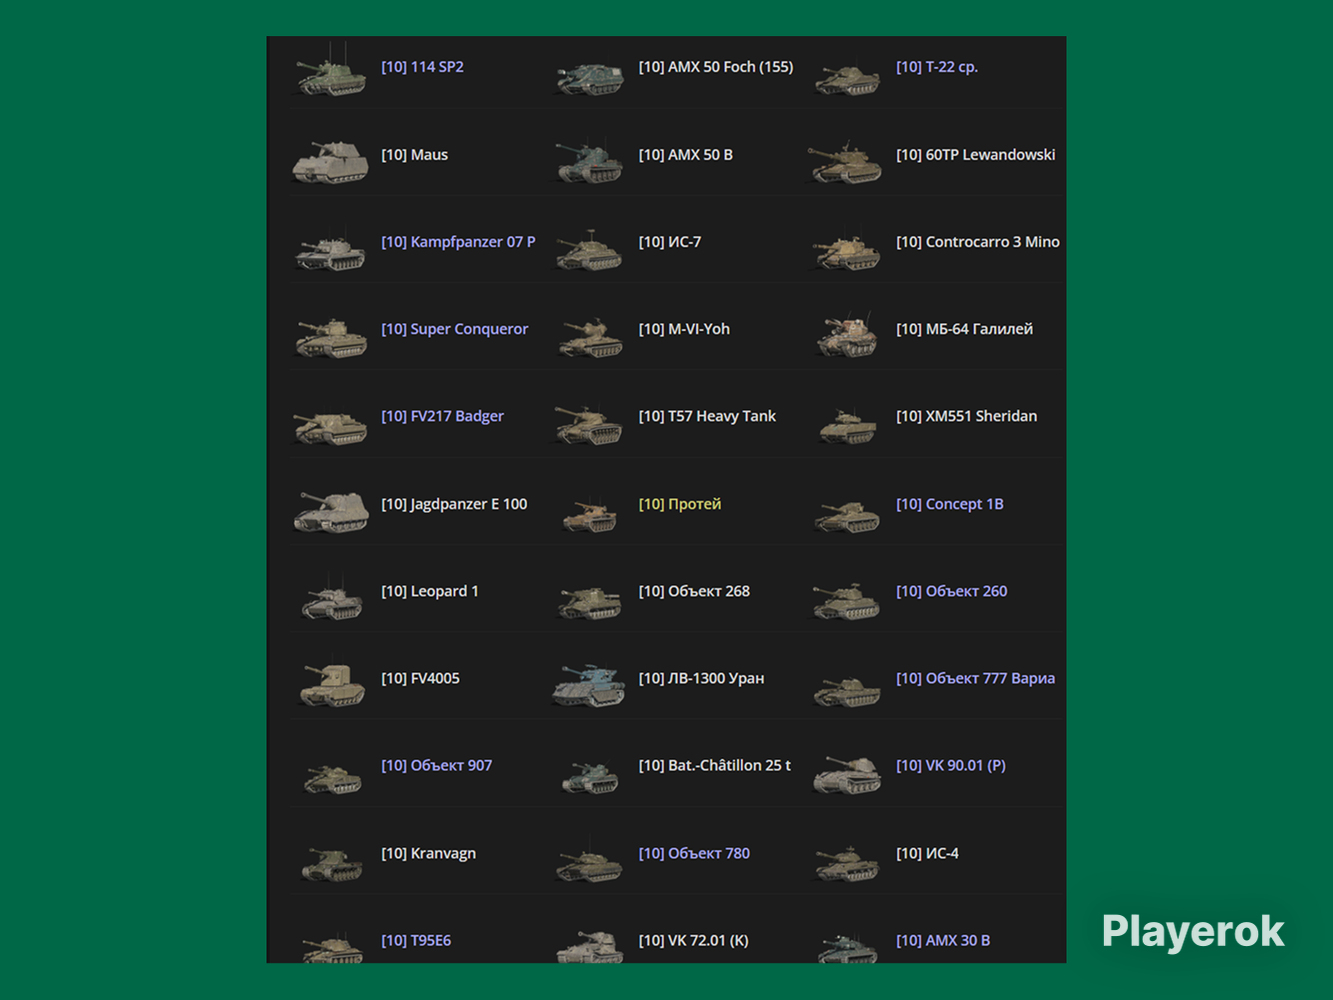
Task: Click the [10] 60TP Lewandowski label
Action: click(x=976, y=155)
